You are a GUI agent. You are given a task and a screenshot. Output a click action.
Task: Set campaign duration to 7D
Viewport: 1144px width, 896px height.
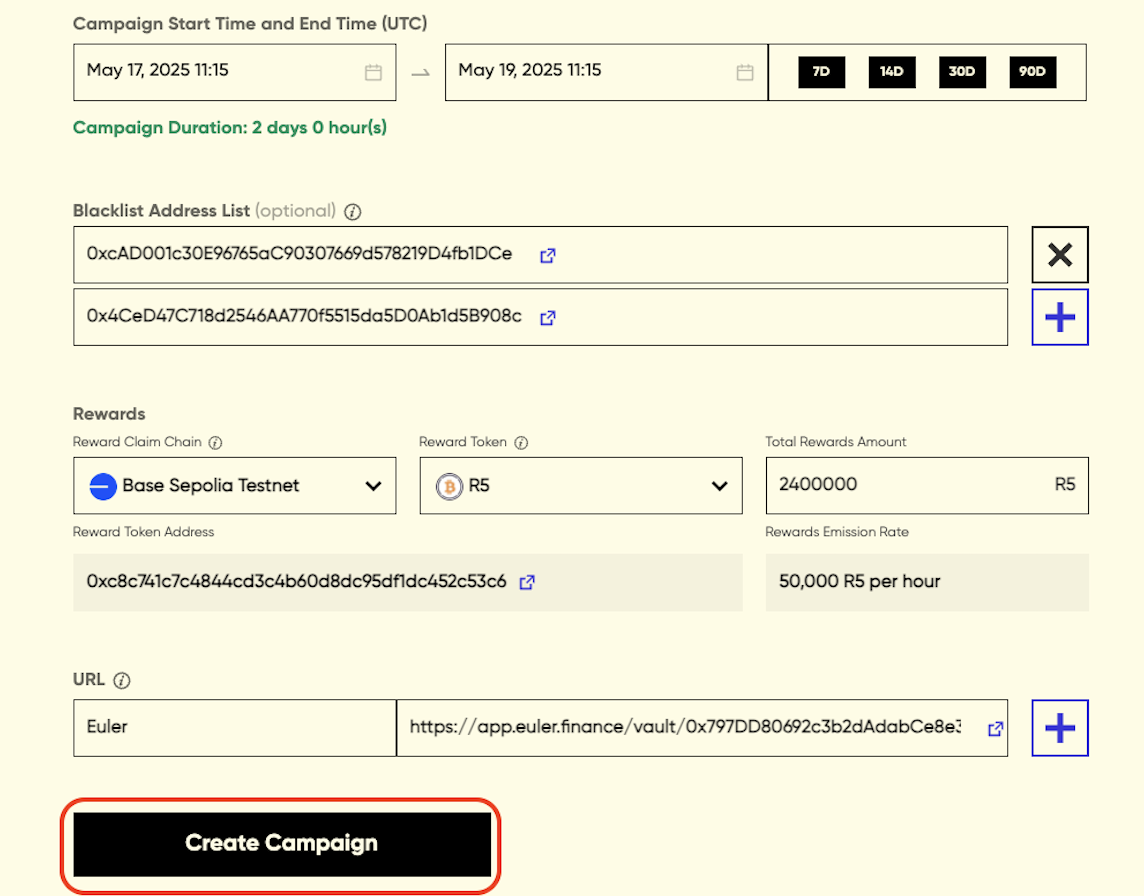821,72
